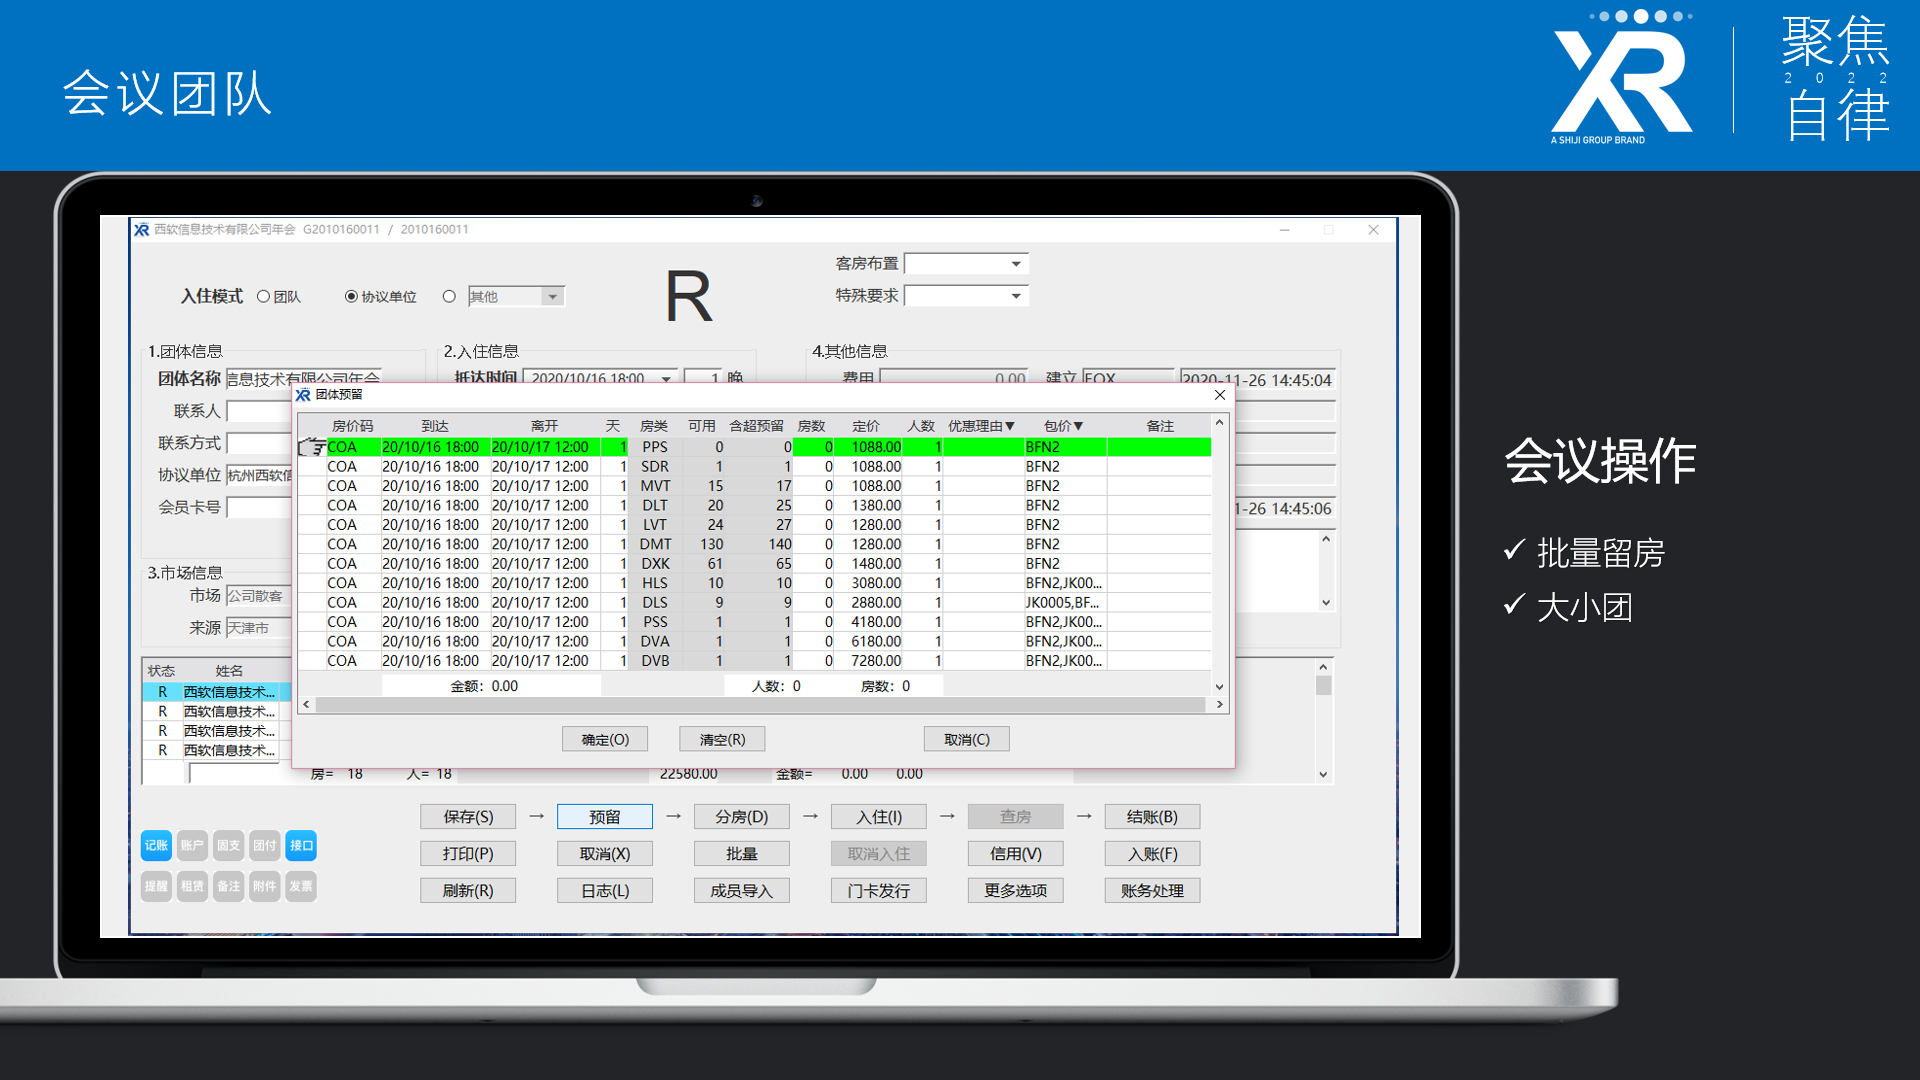
Task: Click the 房类 column header
Action: [654, 427]
